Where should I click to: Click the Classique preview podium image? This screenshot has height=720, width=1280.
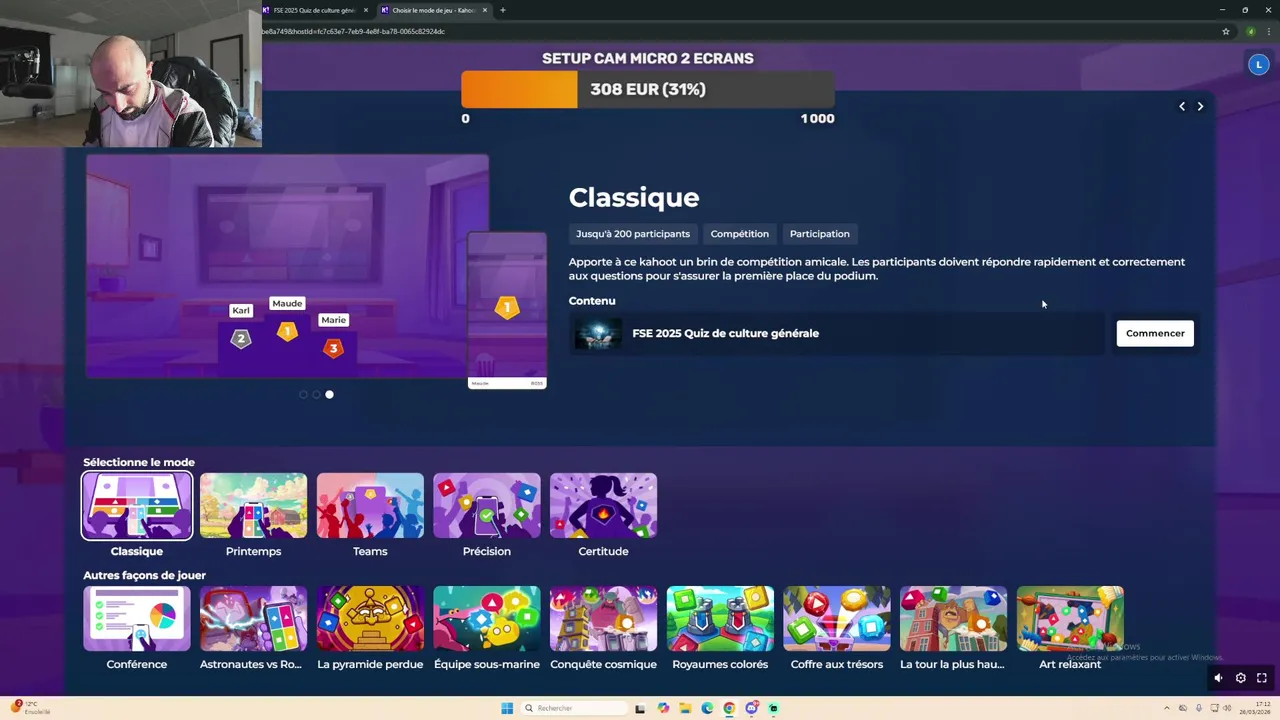pyautogui.click(x=287, y=266)
